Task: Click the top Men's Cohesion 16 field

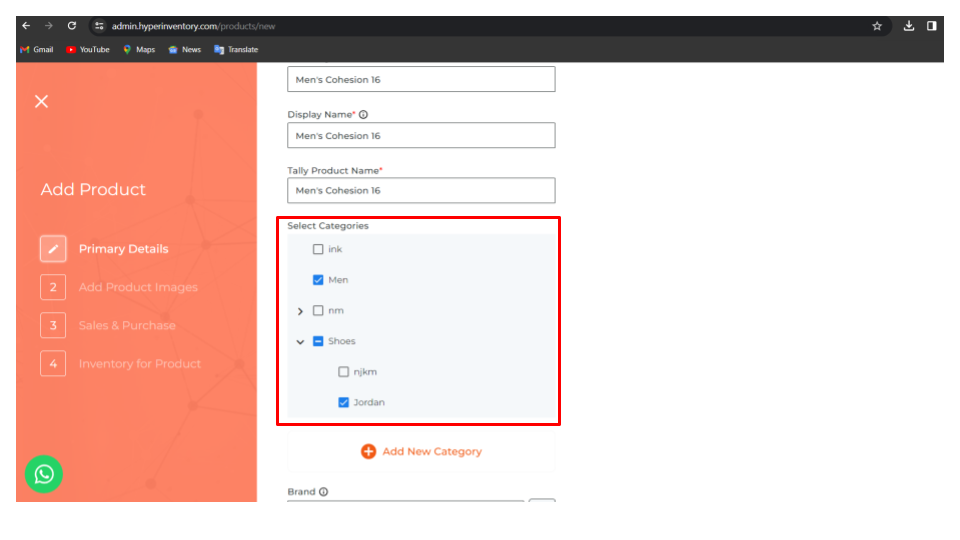Action: pos(421,79)
